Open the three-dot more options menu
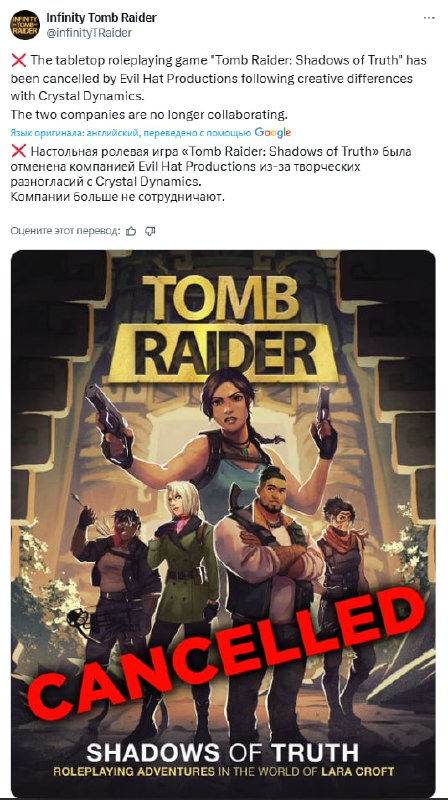This screenshot has height=800, width=448. 429,18
